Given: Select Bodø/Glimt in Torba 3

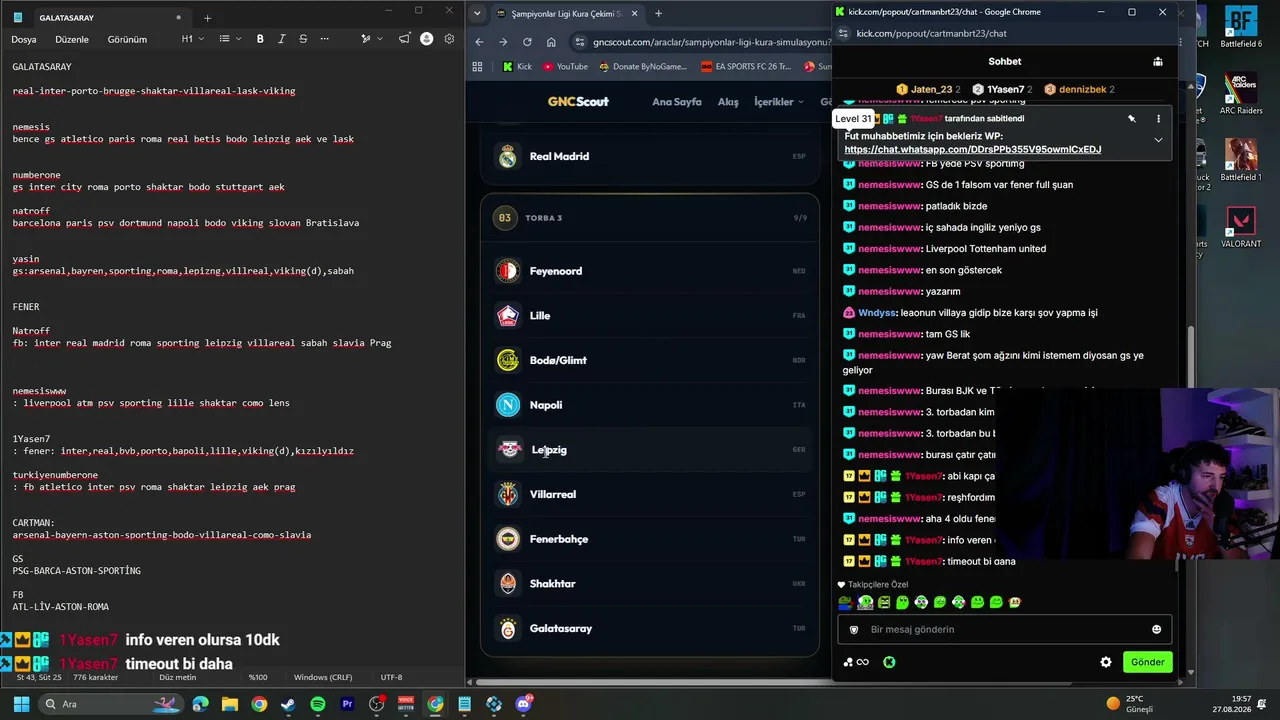Looking at the screenshot, I should coord(650,360).
